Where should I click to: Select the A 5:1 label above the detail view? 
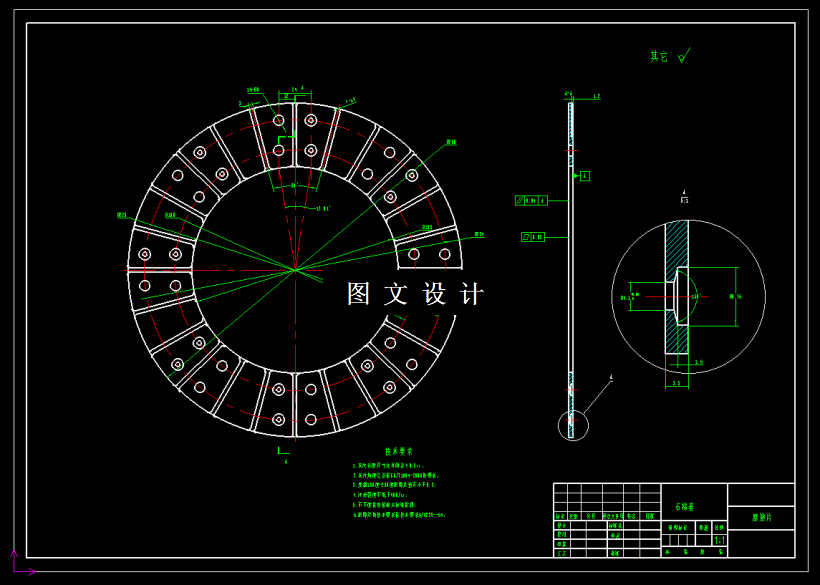(x=685, y=197)
